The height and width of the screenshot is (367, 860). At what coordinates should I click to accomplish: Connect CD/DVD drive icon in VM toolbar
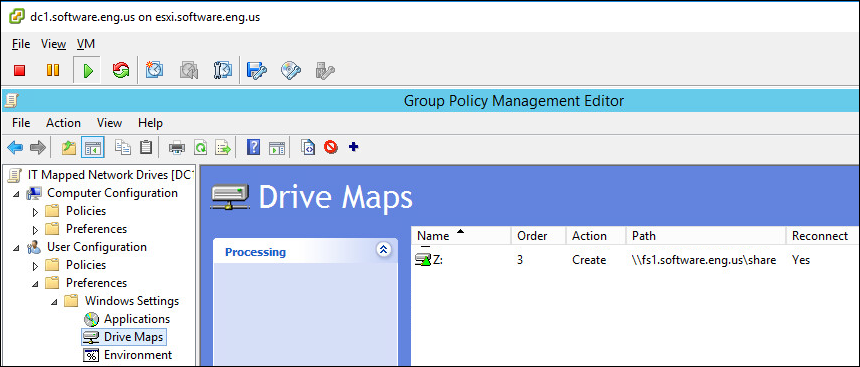point(291,70)
